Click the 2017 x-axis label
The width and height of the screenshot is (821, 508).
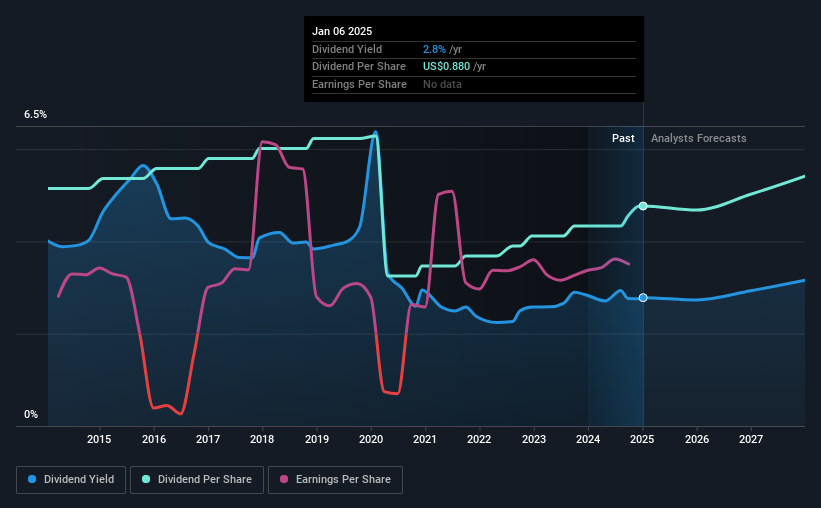tap(208, 439)
